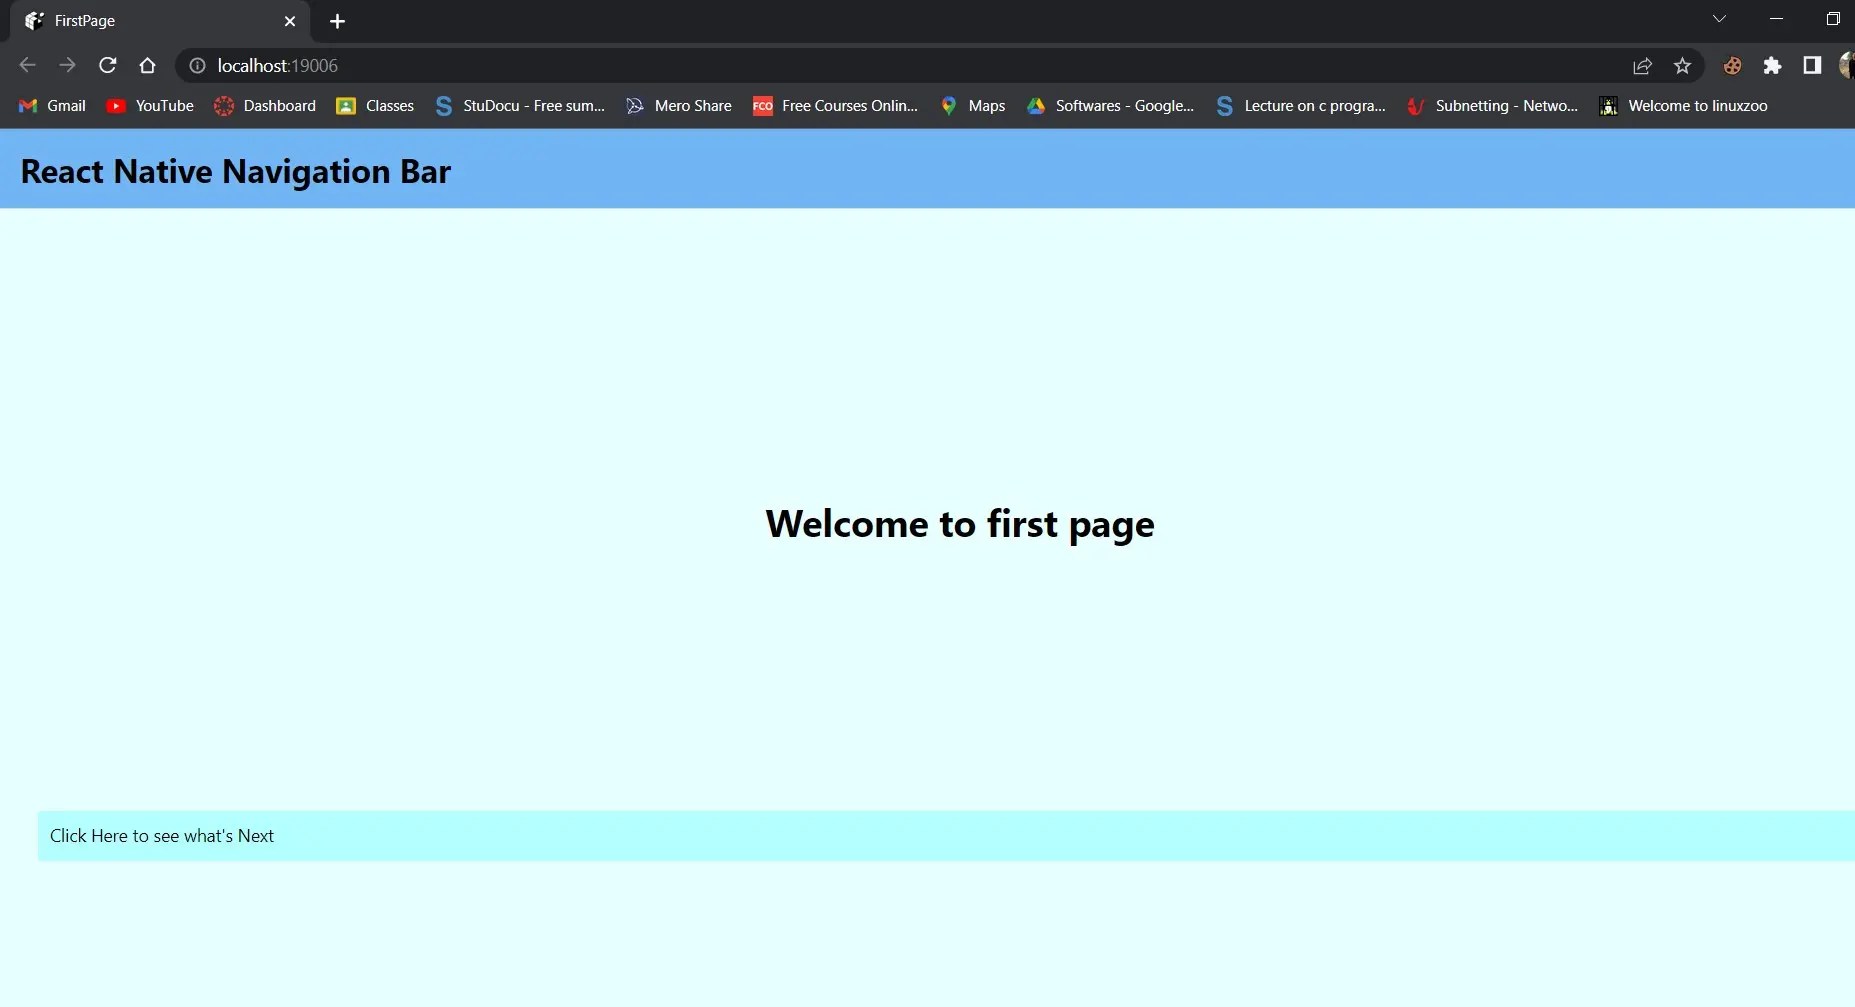Screen dimensions: 1855x1007
Task: Open the Welcome to linuxzoo bookmark
Action: click(1684, 105)
